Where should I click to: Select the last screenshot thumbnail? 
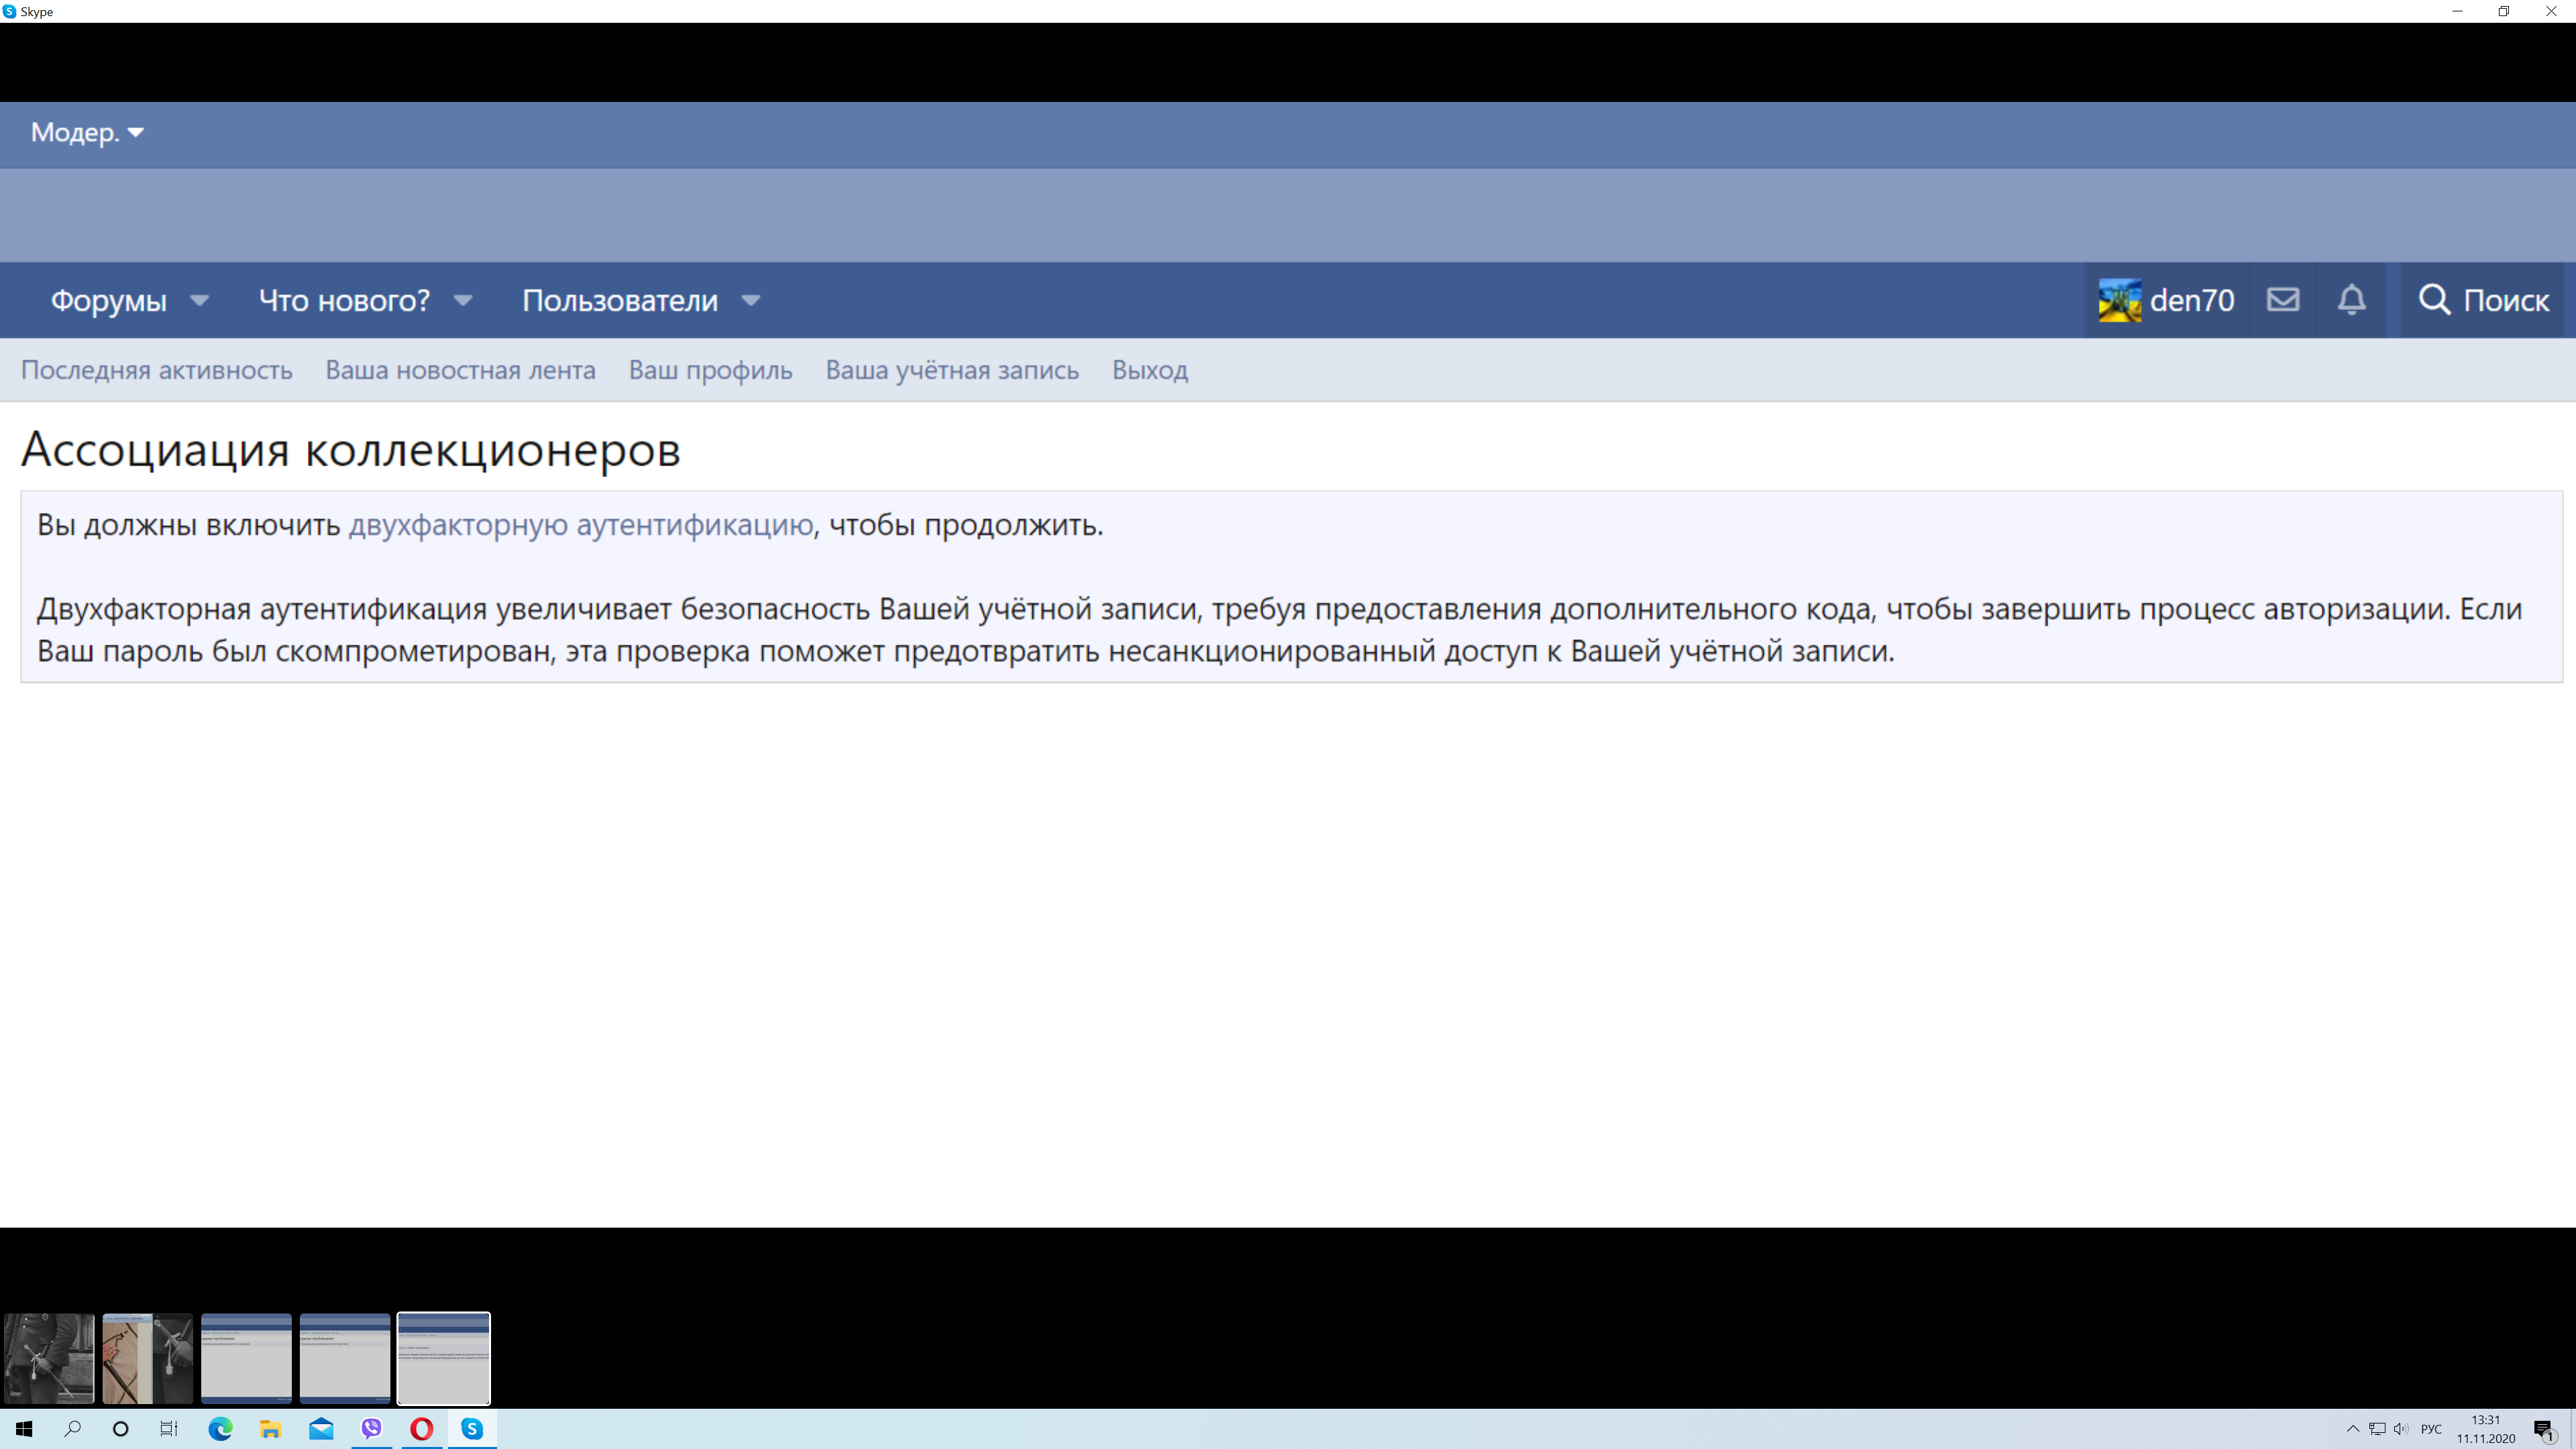(x=443, y=1358)
